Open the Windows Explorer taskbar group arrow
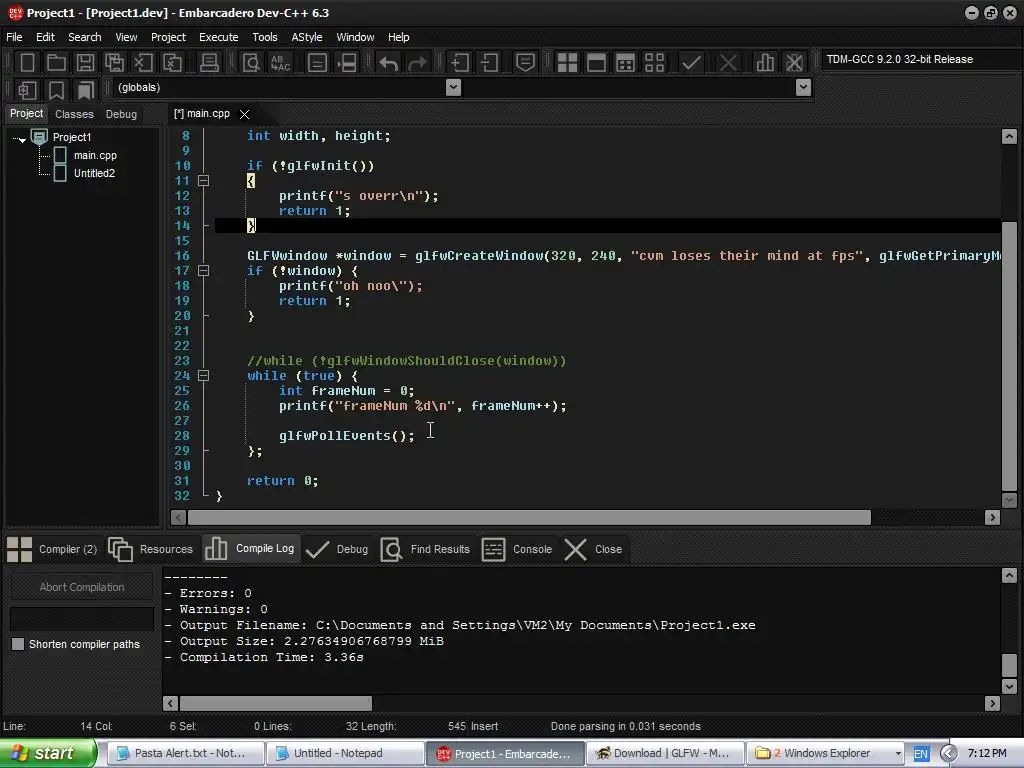Image resolution: width=1024 pixels, height=768 pixels. [898, 754]
